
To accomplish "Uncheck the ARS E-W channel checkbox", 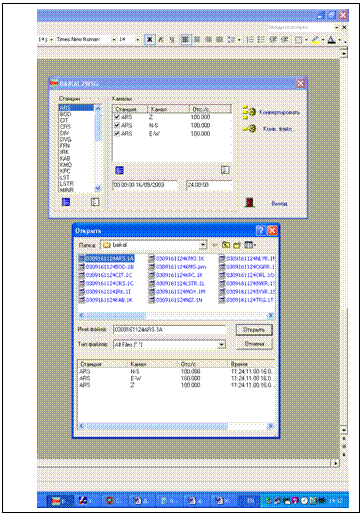I will [x=117, y=133].
